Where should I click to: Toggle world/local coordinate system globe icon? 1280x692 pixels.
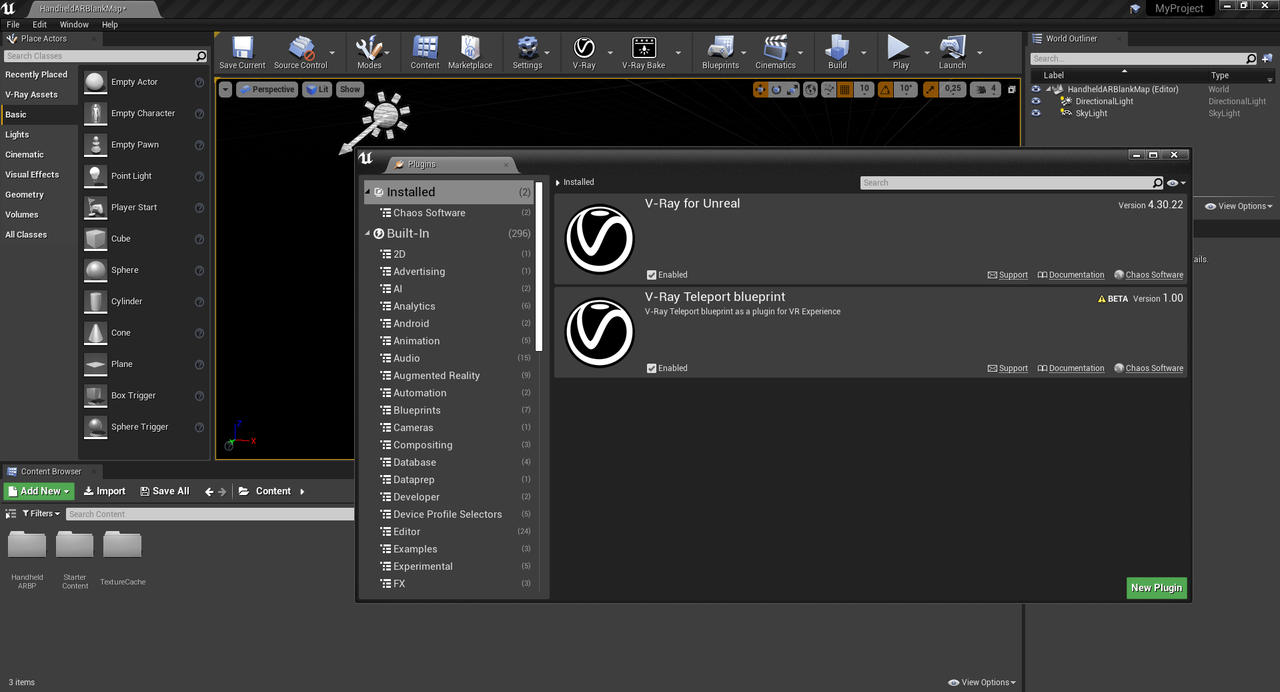point(811,89)
